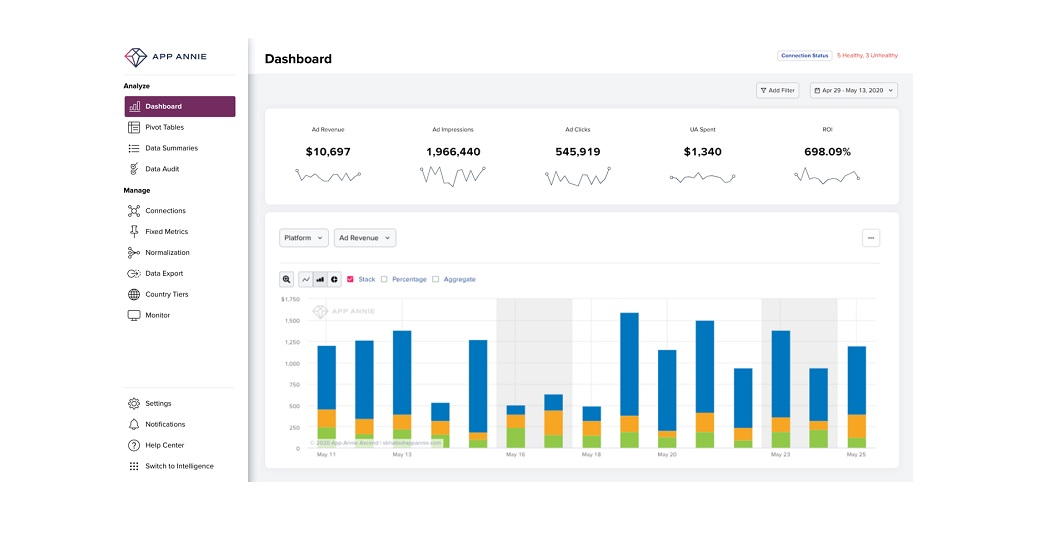Go to Fixed Metrics menu item
The image size is (1037, 554).
tap(166, 232)
